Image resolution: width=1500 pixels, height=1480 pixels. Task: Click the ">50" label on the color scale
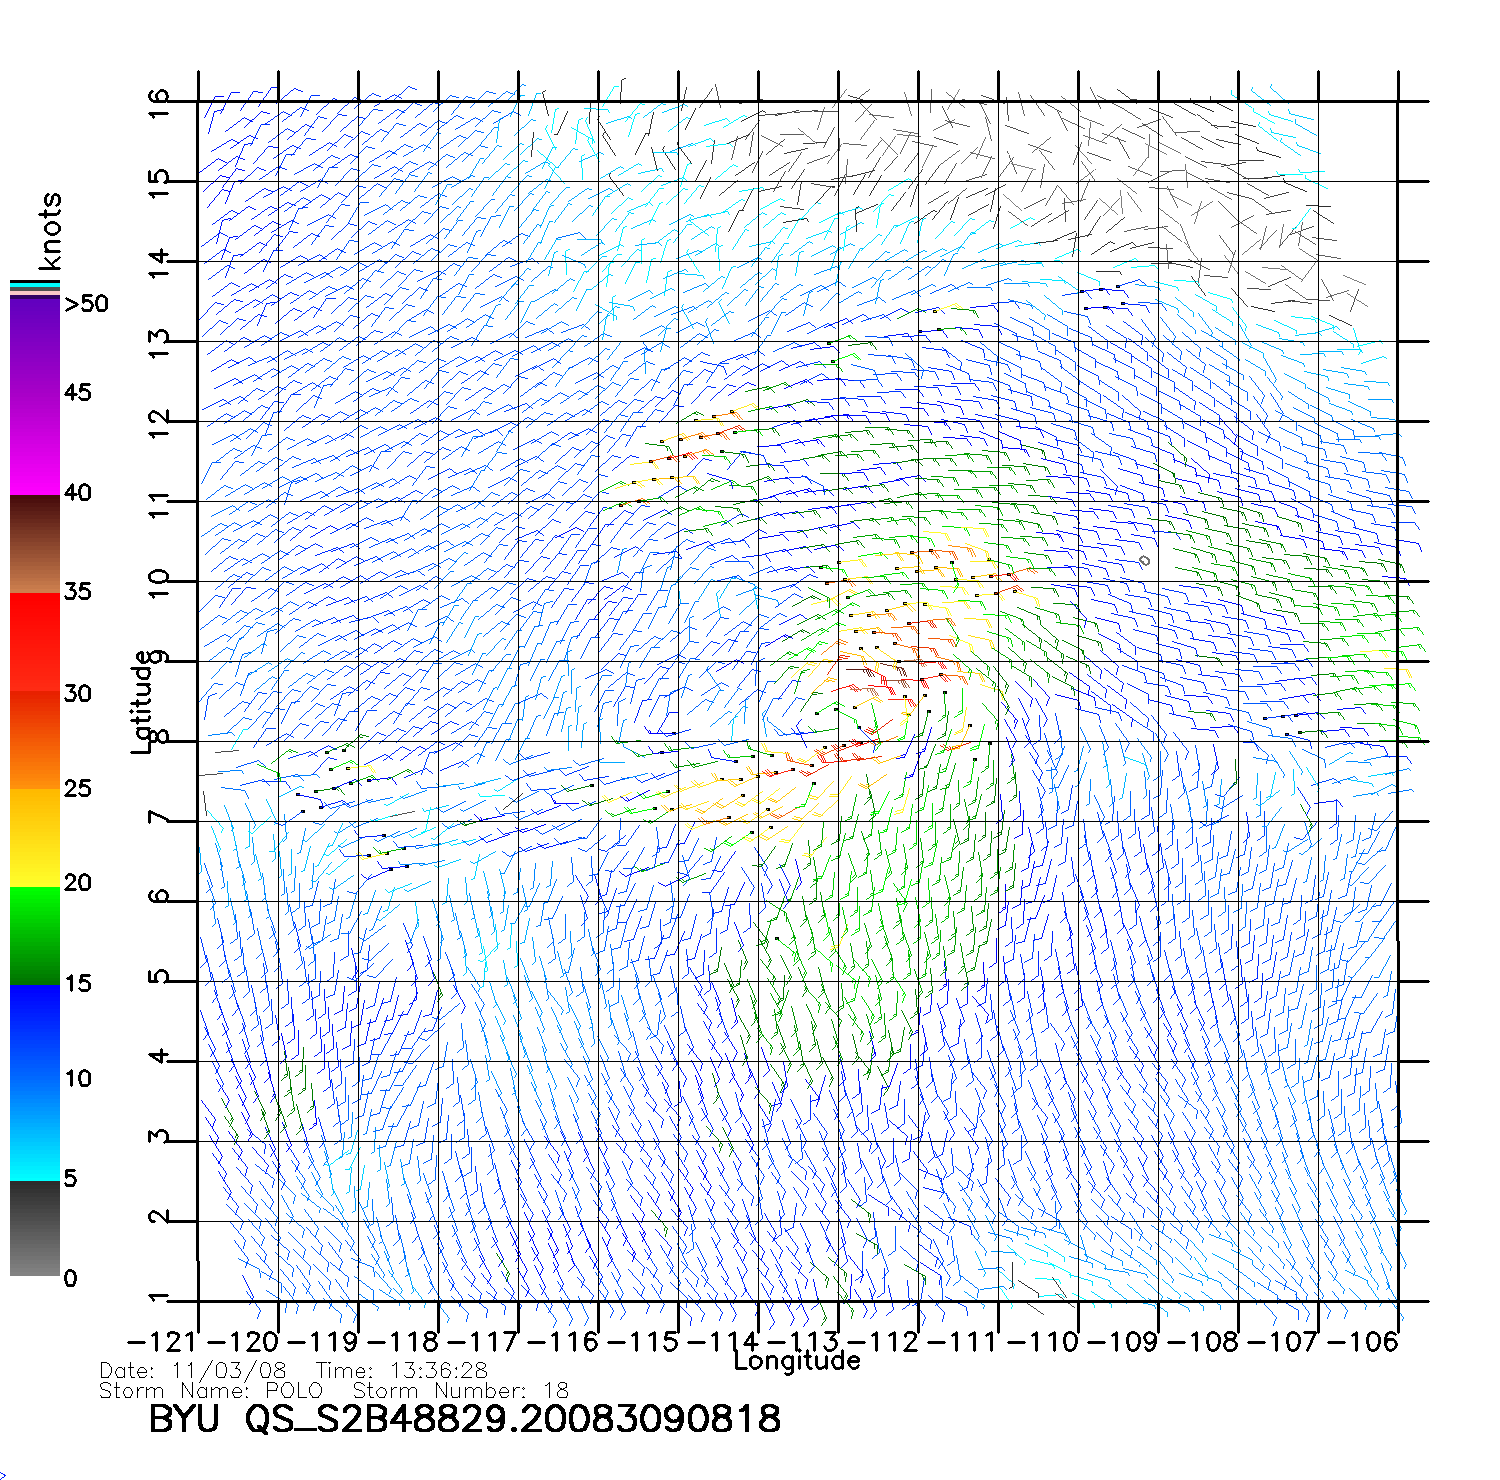click(86, 304)
